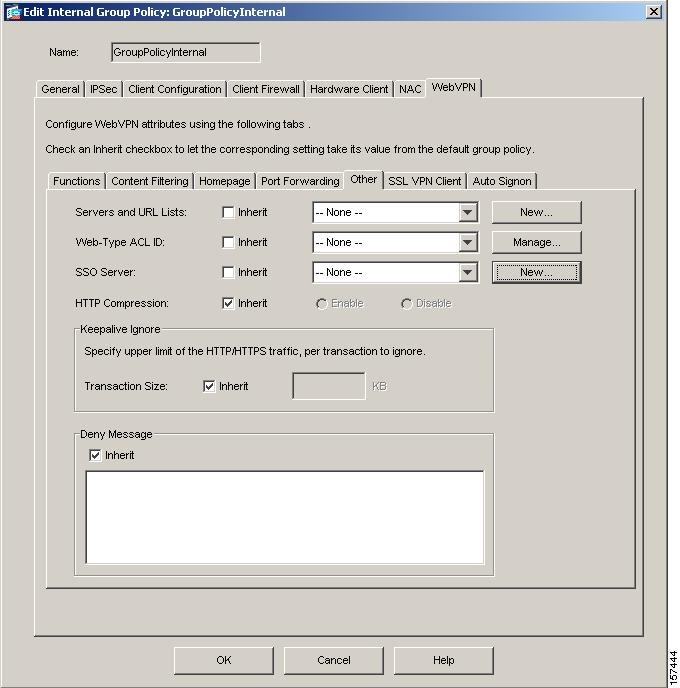Viewport: 680px width, 688px height.
Task: Open the Client Configuration tab
Action: coord(175,89)
